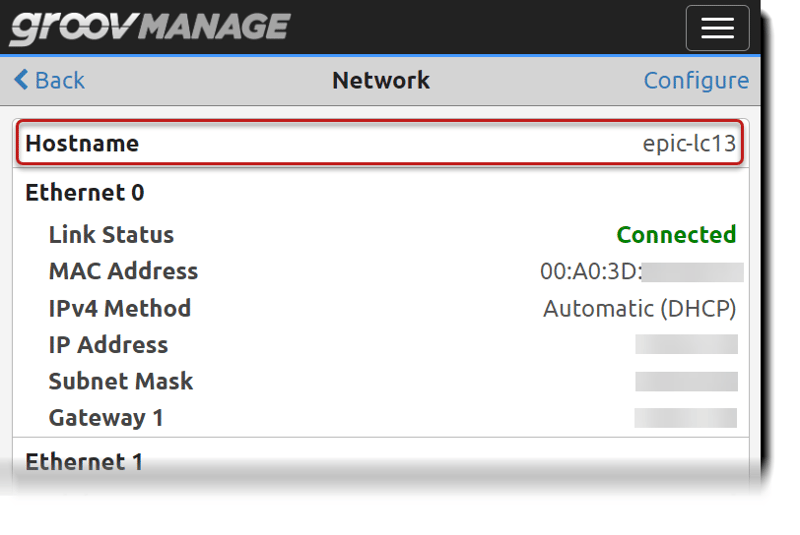Image resolution: width=800 pixels, height=535 pixels.
Task: Click the 00:A0:3D MAC address value
Action: point(590,271)
